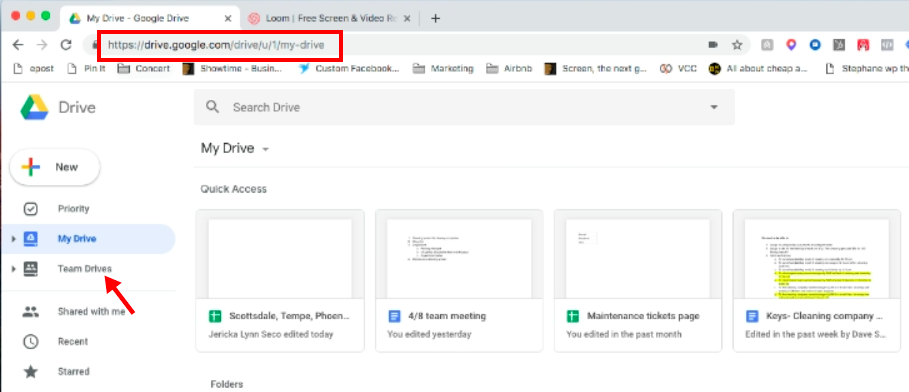Click the red extension icon
Screen dimensions: 909x392
863,45
